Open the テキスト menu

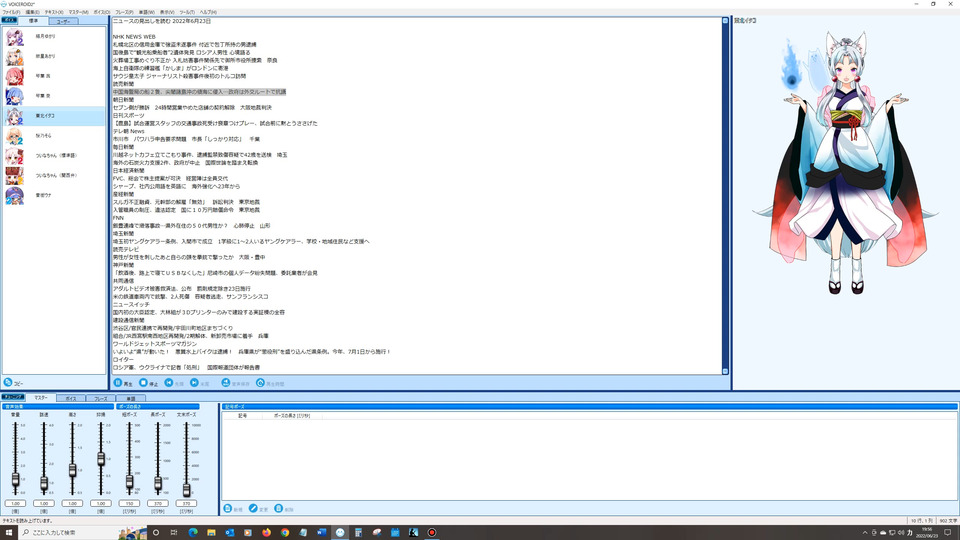[x=54, y=12]
